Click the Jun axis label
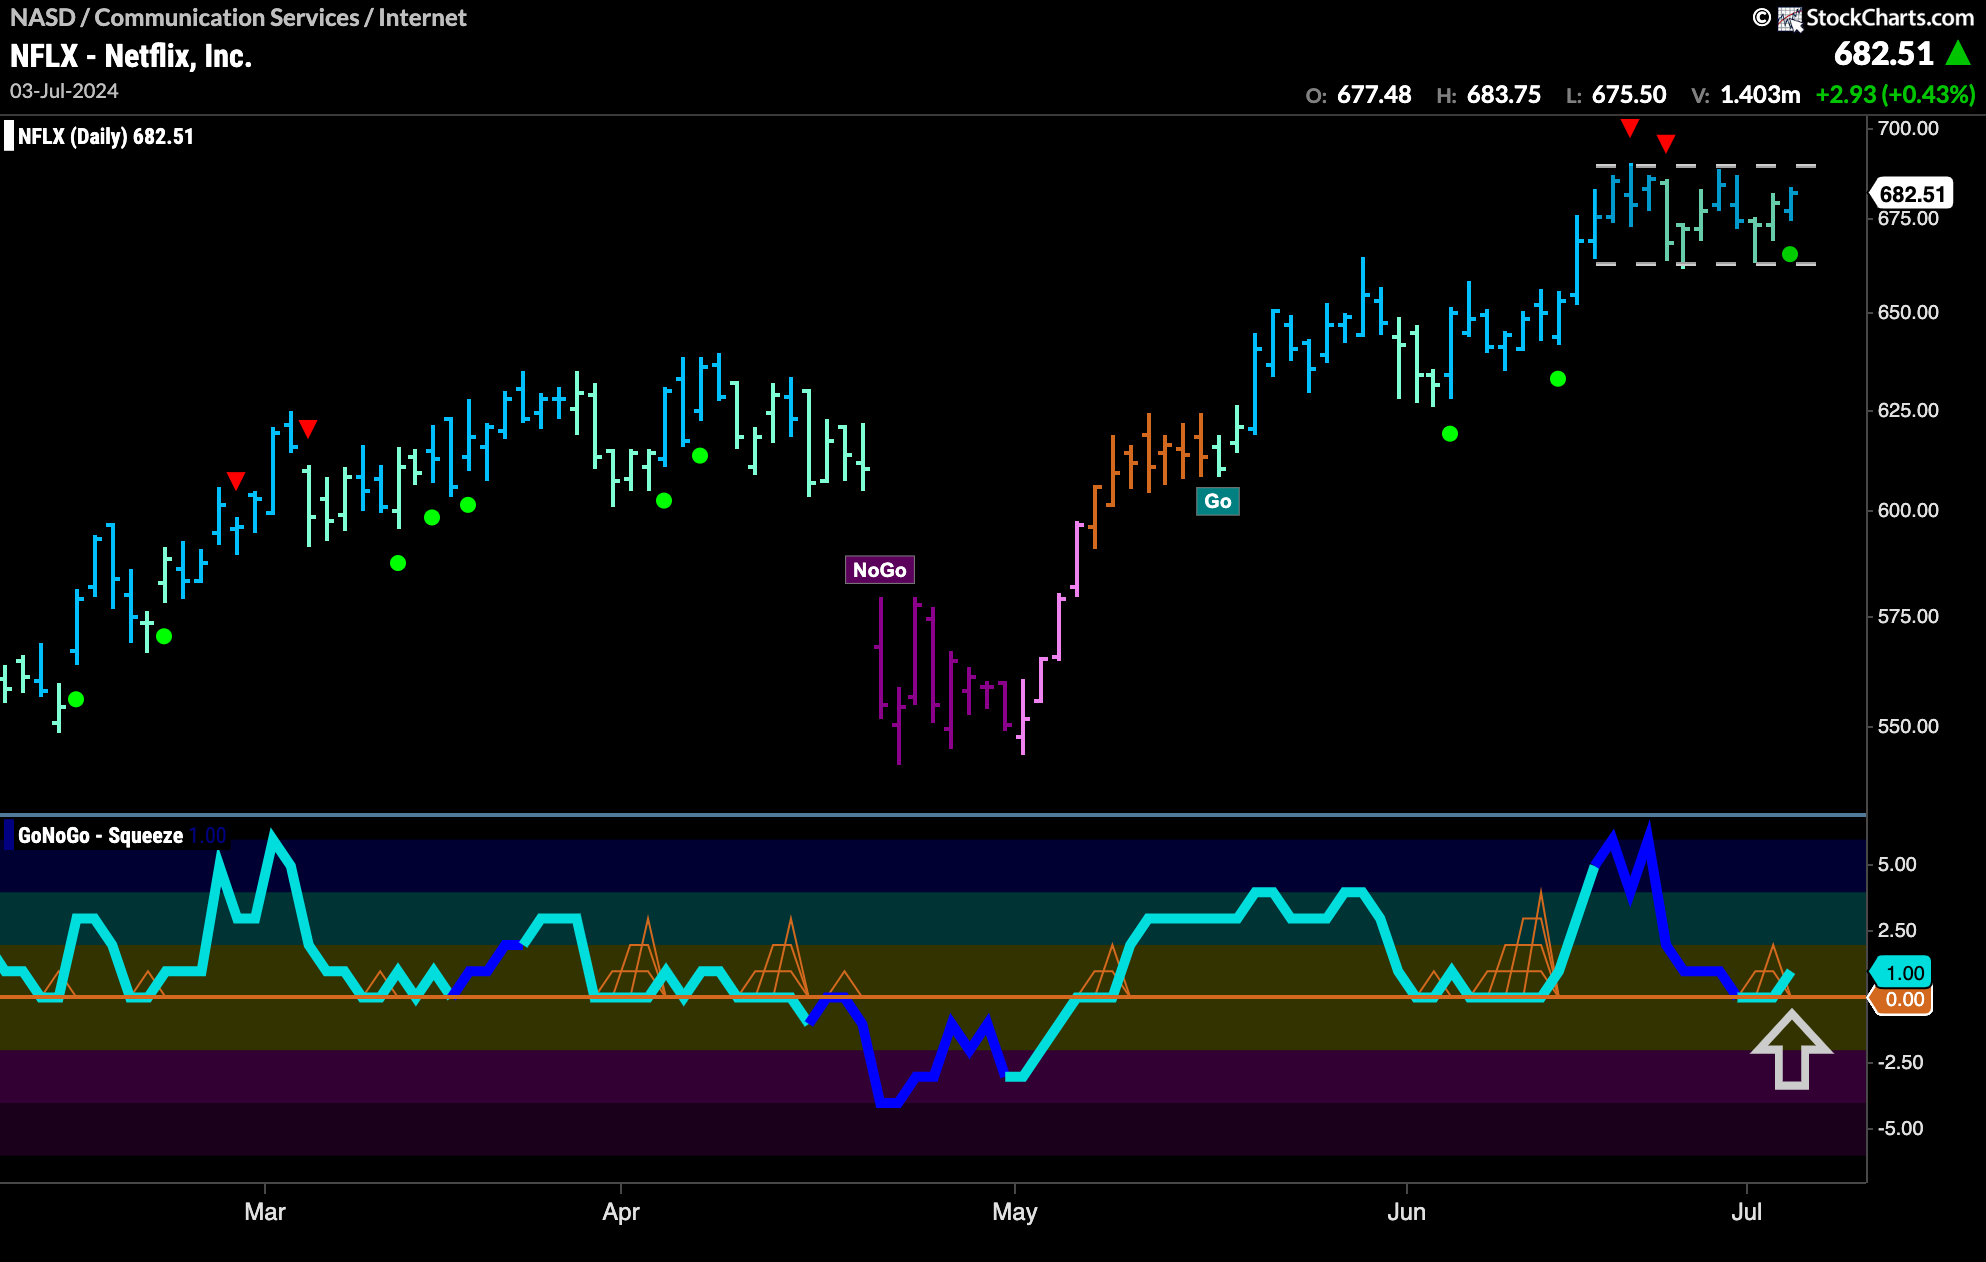The width and height of the screenshot is (1986, 1262). 1406,1212
